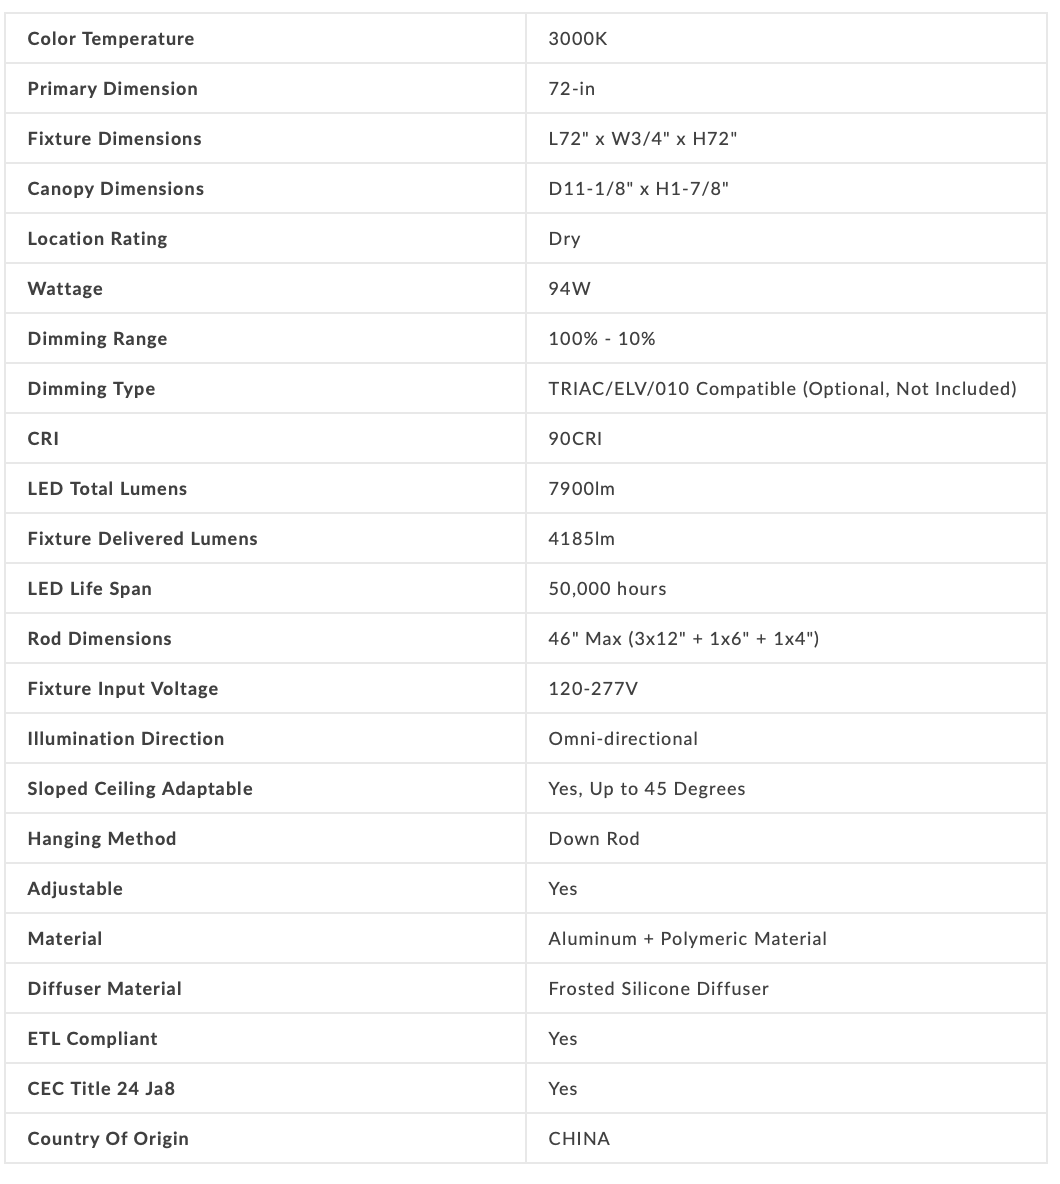Click the 50,000 hours life span value

(x=607, y=589)
